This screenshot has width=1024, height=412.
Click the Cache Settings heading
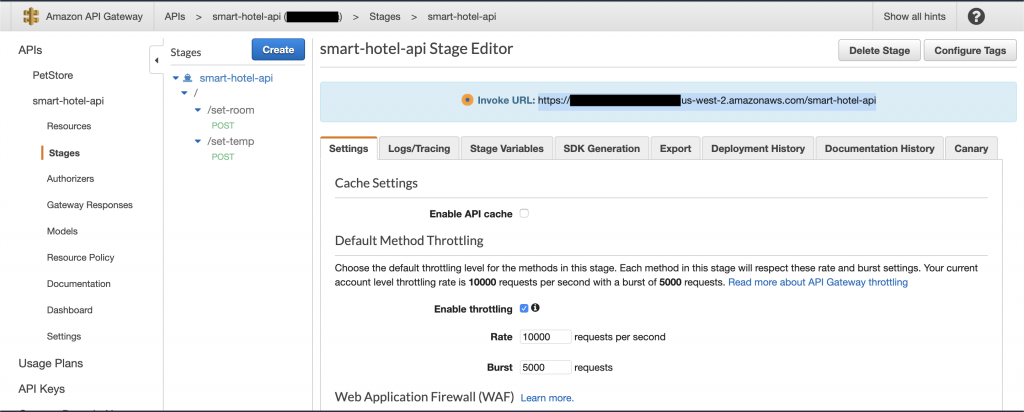[x=376, y=183]
